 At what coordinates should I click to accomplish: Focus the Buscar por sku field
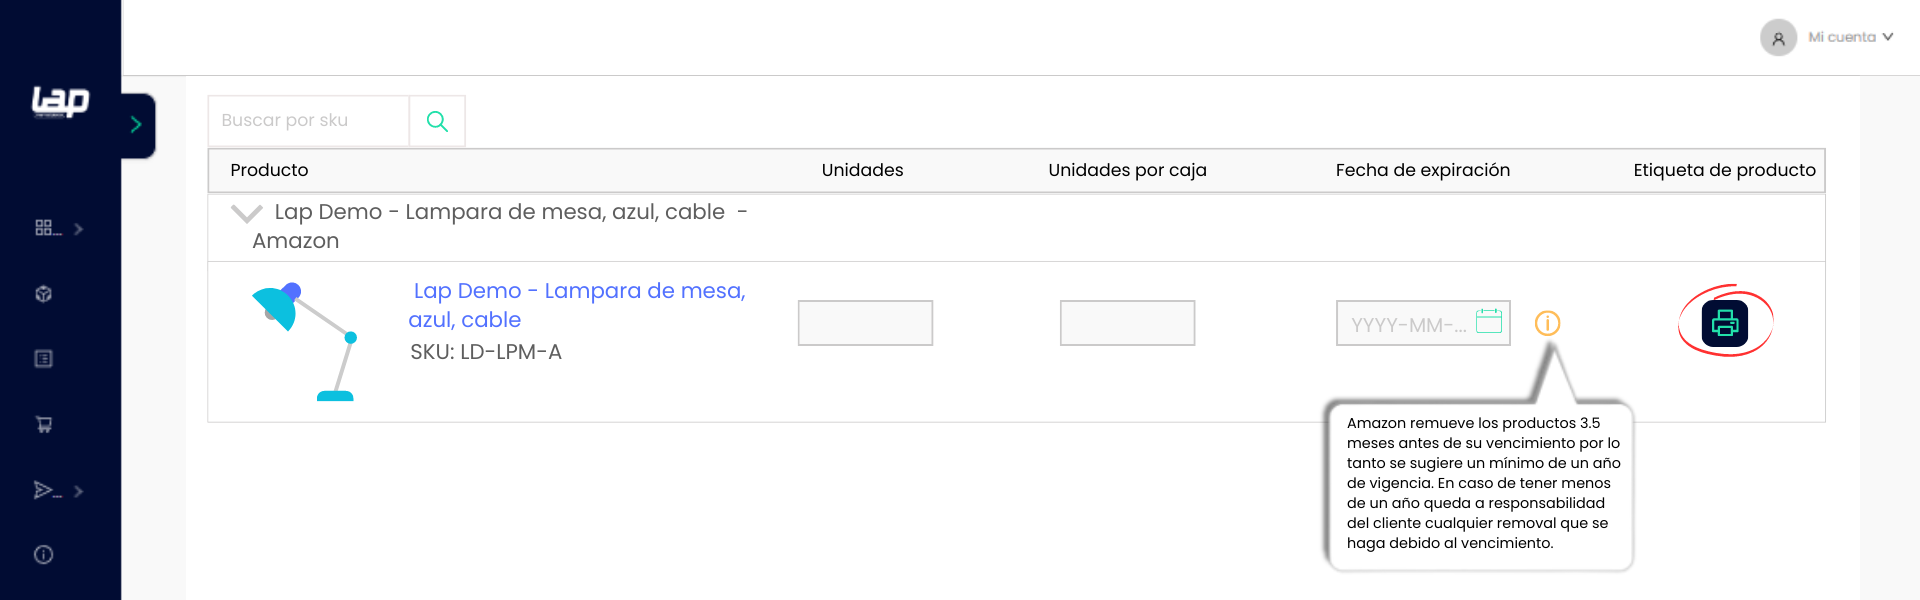(308, 121)
